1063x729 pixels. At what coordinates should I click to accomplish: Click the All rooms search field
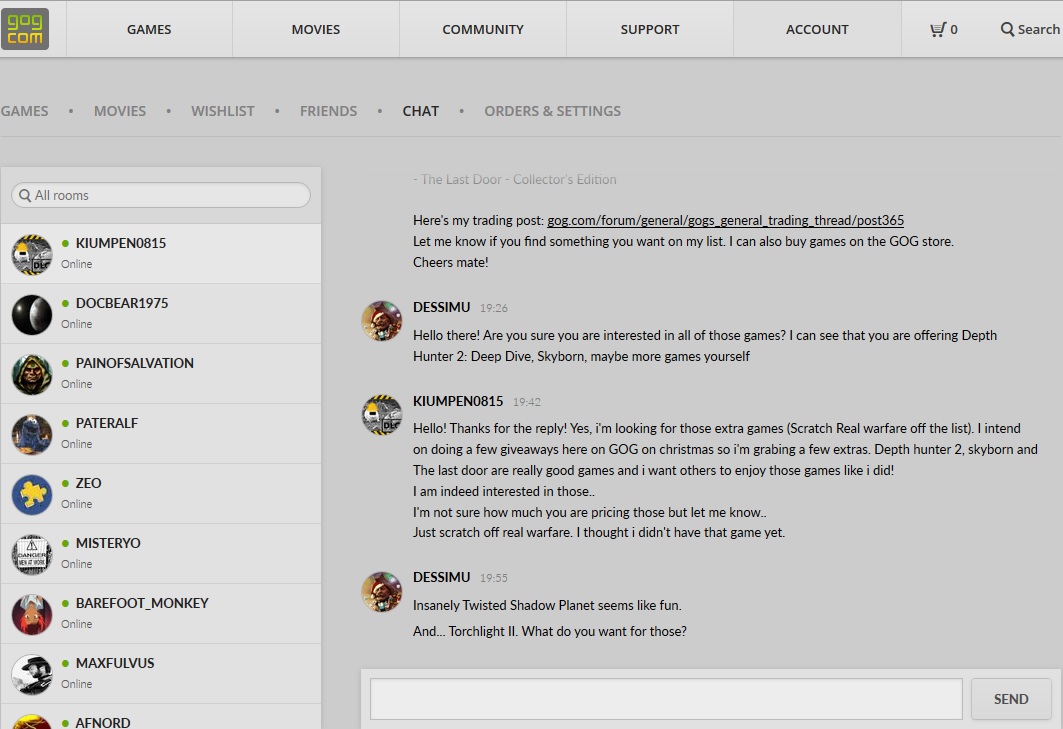tap(161, 195)
